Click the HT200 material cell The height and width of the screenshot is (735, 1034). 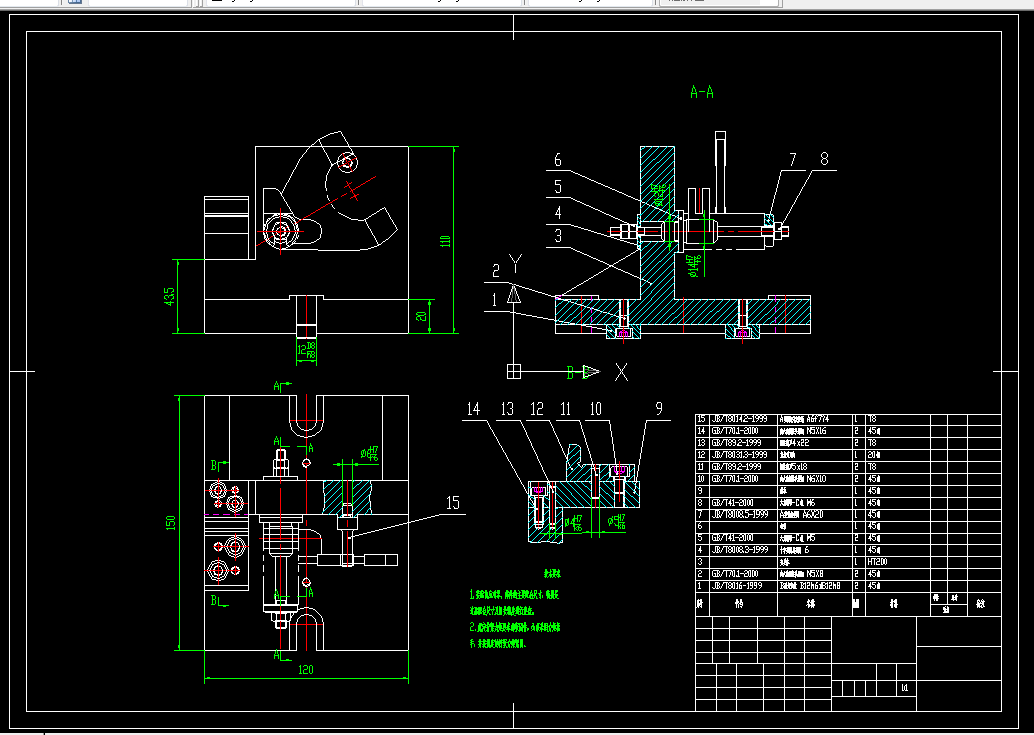pyautogui.click(x=878, y=562)
